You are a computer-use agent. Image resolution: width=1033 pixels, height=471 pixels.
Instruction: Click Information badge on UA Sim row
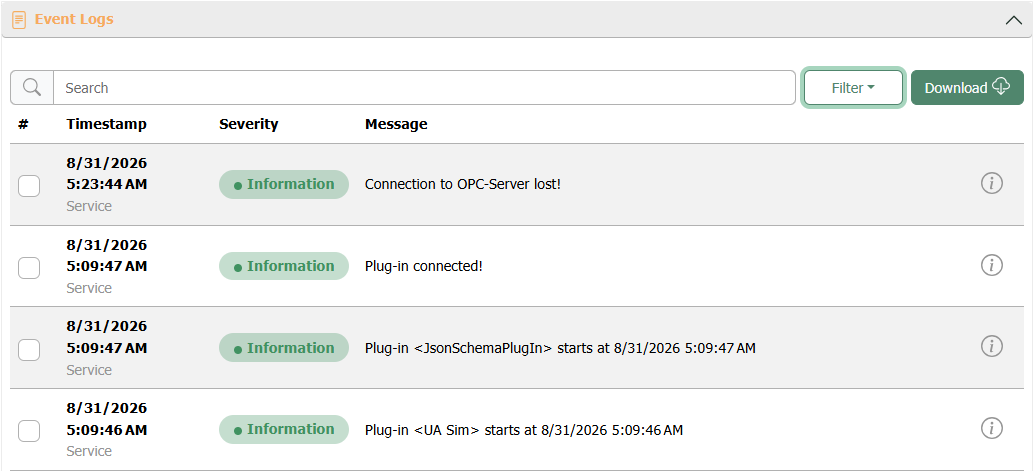coord(283,429)
